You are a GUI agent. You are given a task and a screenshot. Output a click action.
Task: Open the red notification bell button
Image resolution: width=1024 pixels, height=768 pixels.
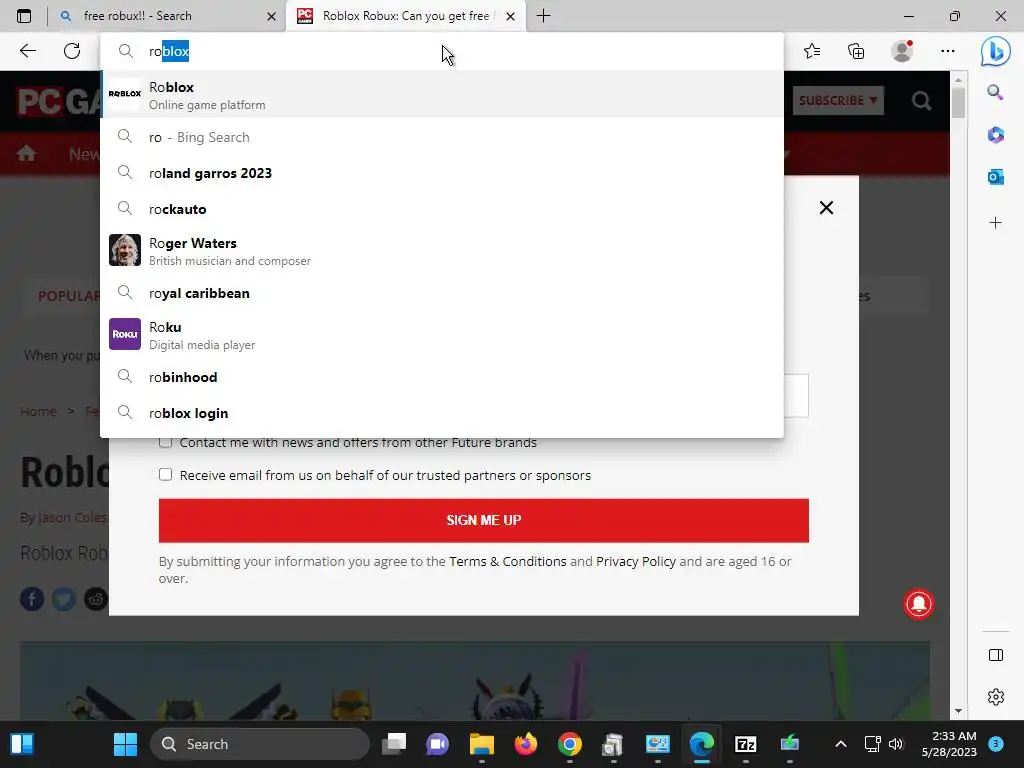918,603
